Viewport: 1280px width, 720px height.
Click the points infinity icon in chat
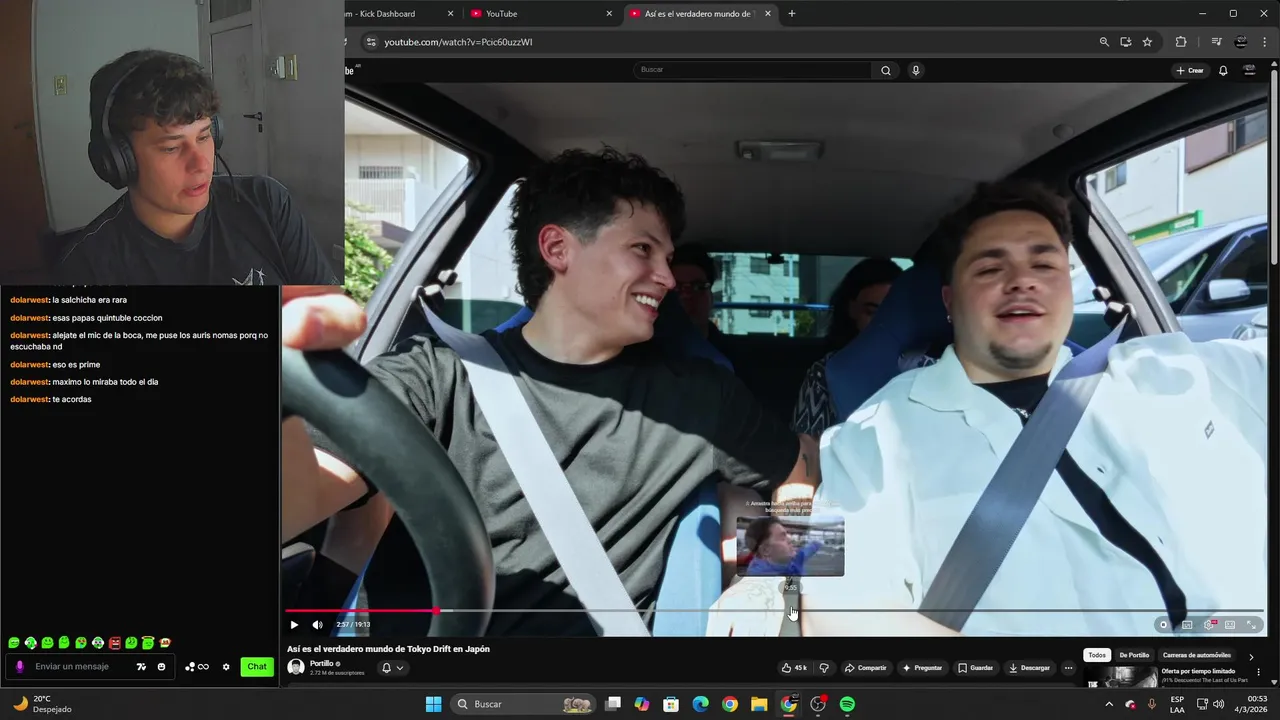(196, 667)
